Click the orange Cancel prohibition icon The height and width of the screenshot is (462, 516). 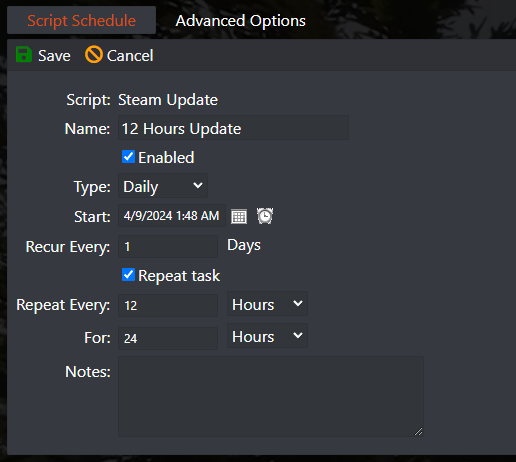pyautogui.click(x=94, y=54)
